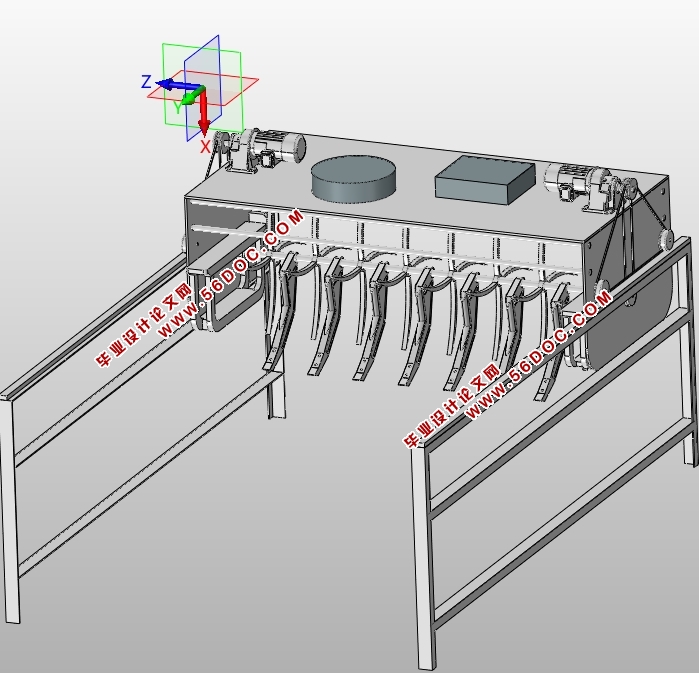699x673 pixels.
Task: Select the green Y axis arrow
Action: (193, 96)
